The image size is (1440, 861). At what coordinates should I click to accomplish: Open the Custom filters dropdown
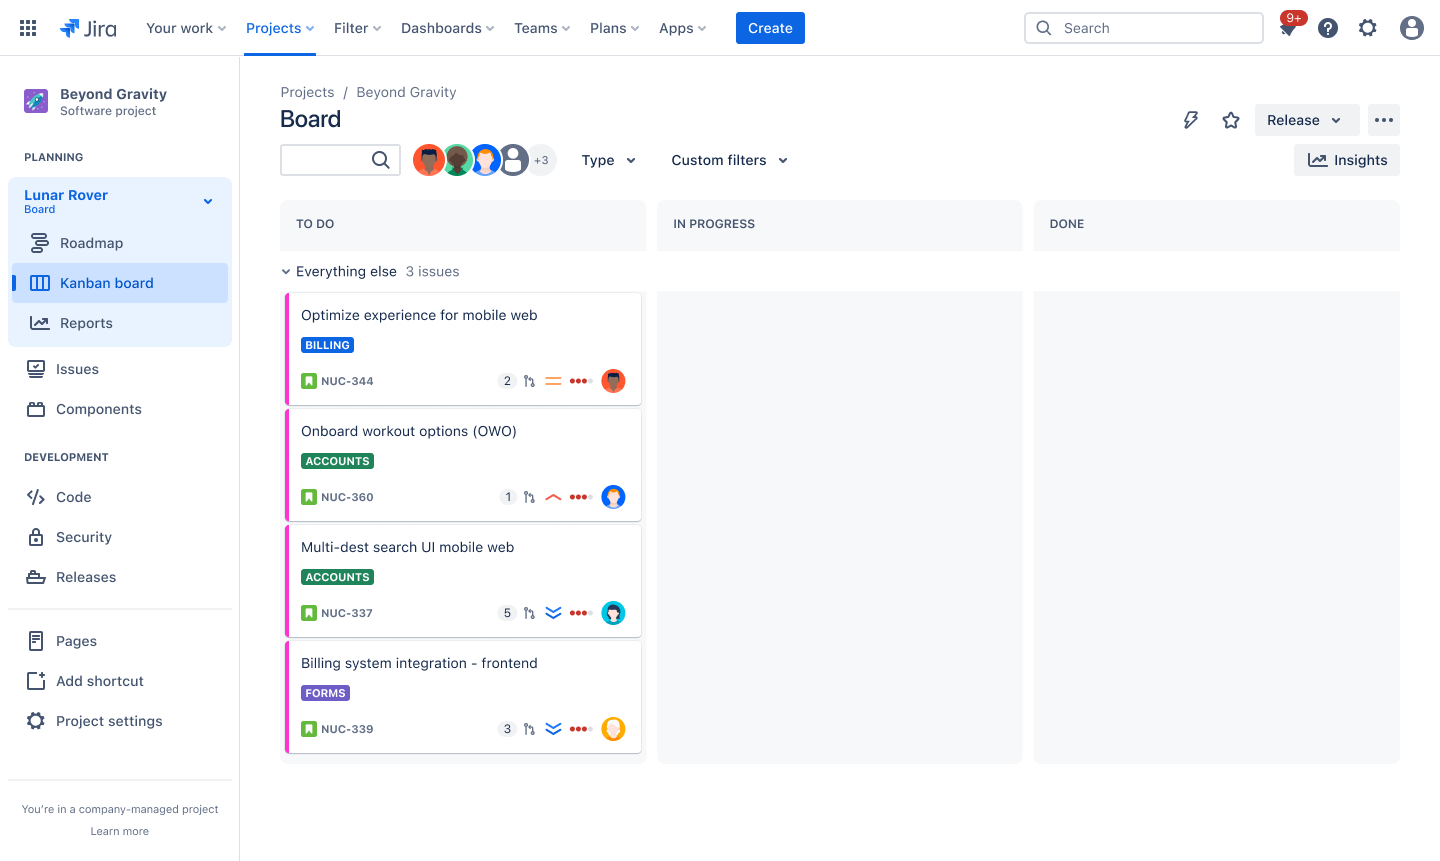(x=729, y=159)
